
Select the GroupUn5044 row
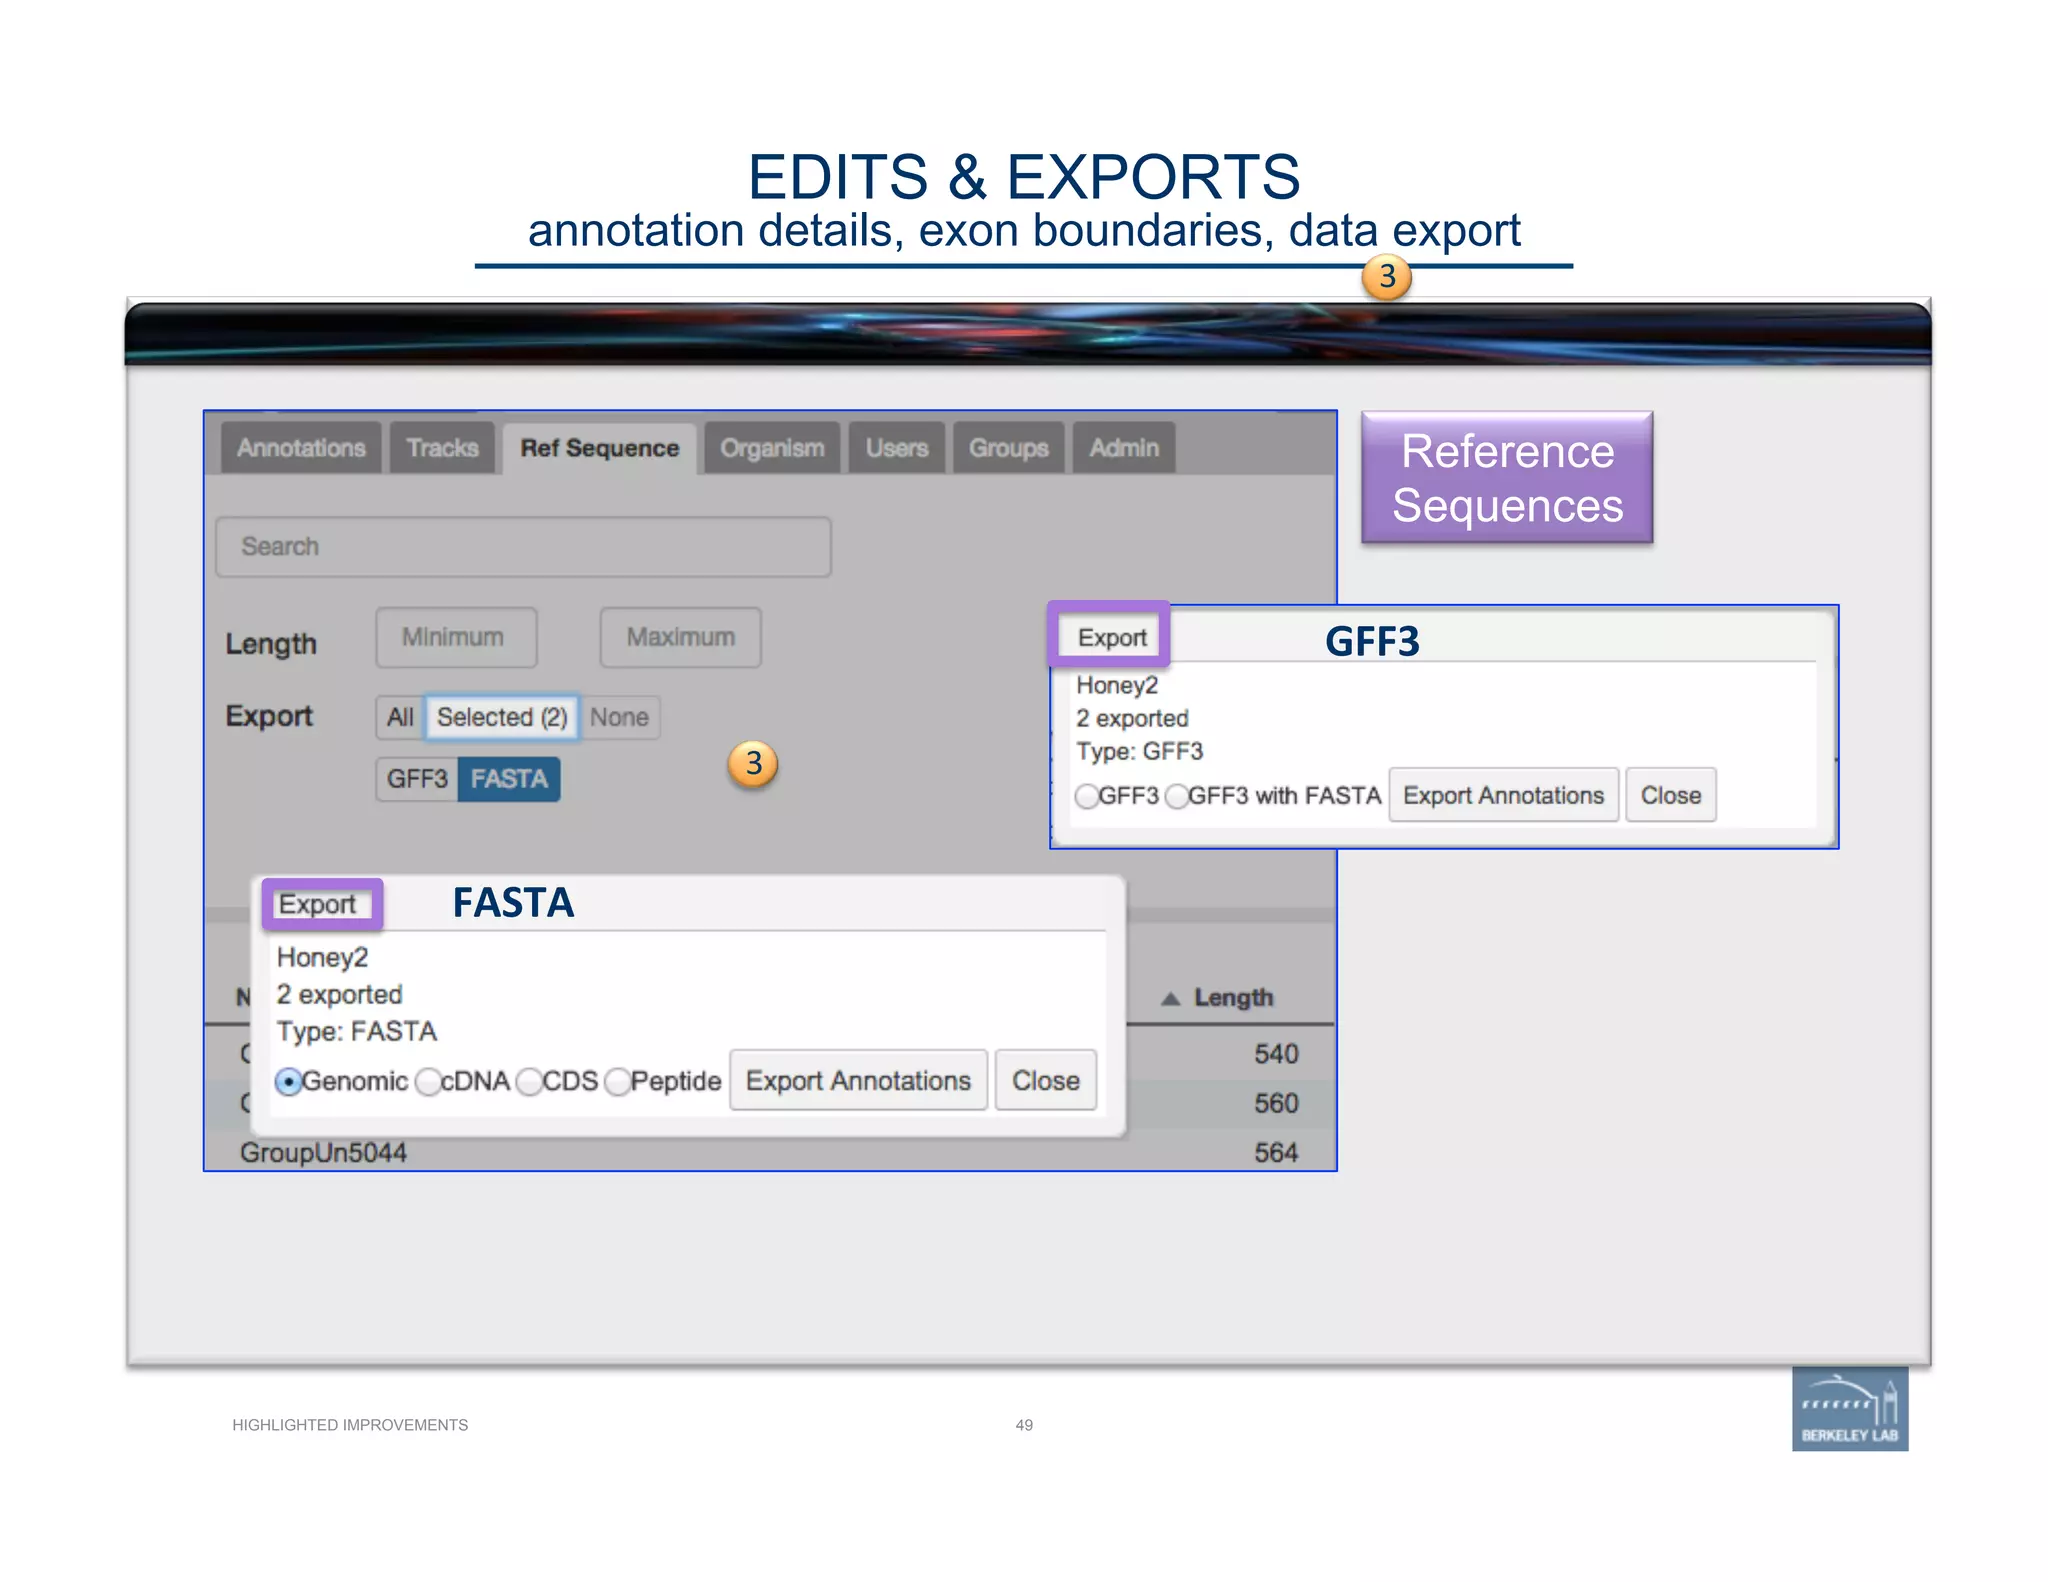tap(770, 1153)
